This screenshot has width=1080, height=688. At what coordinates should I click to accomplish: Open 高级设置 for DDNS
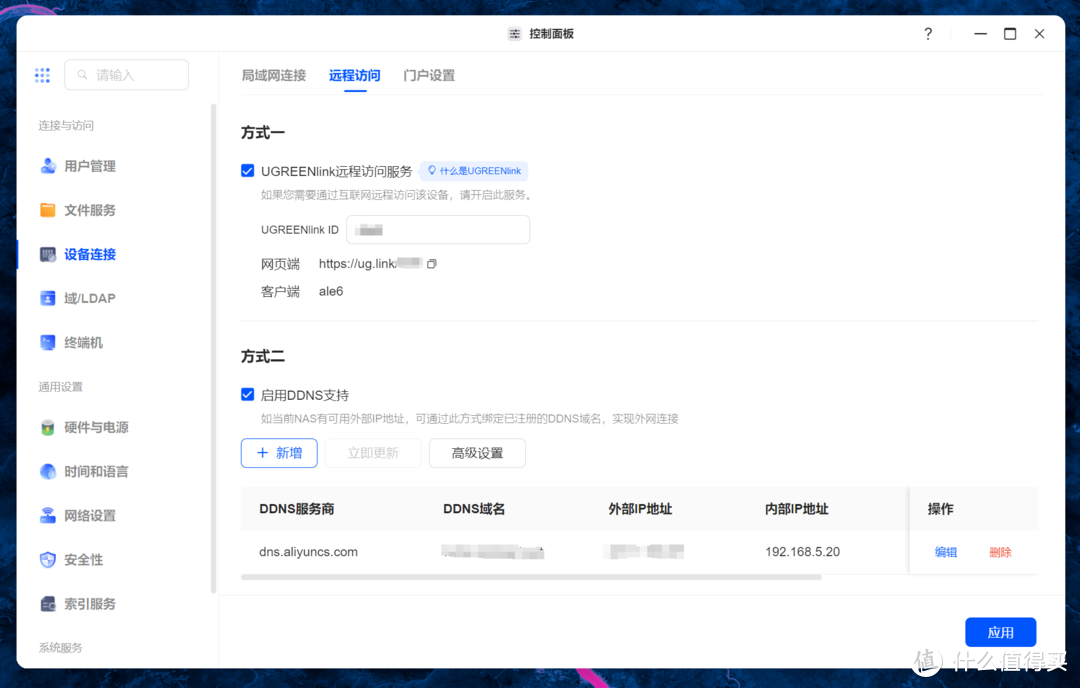pos(477,453)
